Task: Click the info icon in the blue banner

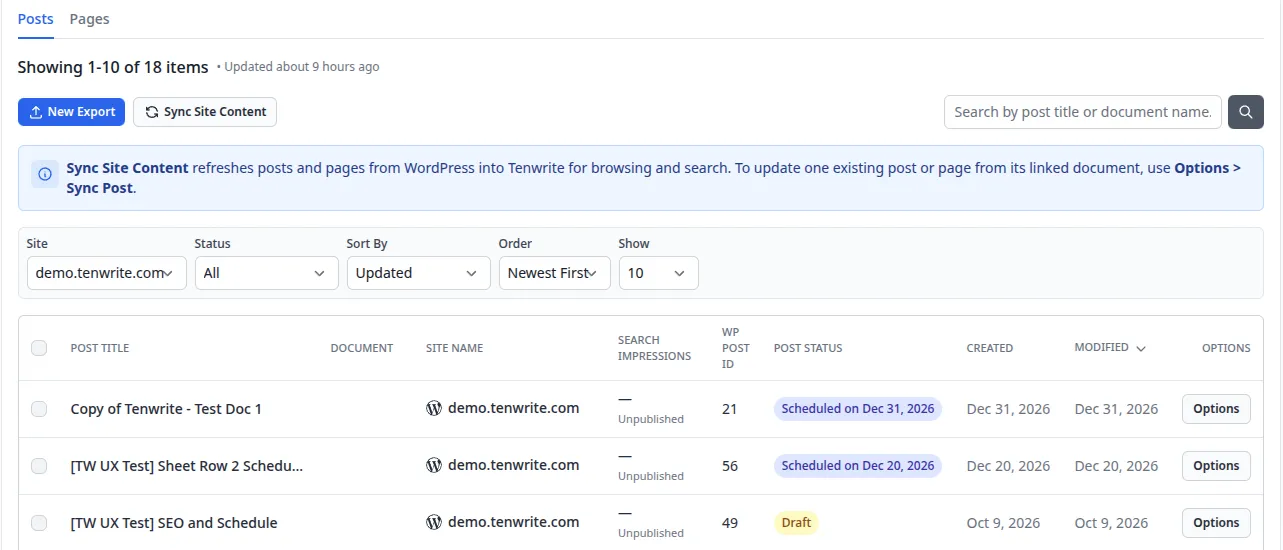Action: pos(45,174)
